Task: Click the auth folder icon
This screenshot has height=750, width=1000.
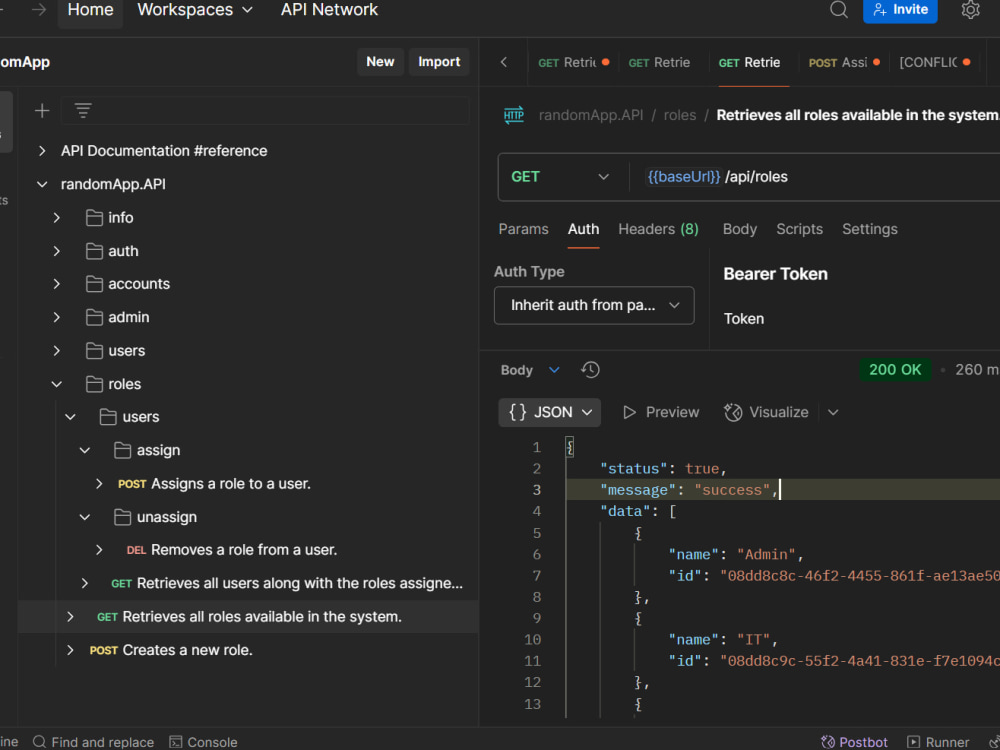Action: tap(94, 251)
